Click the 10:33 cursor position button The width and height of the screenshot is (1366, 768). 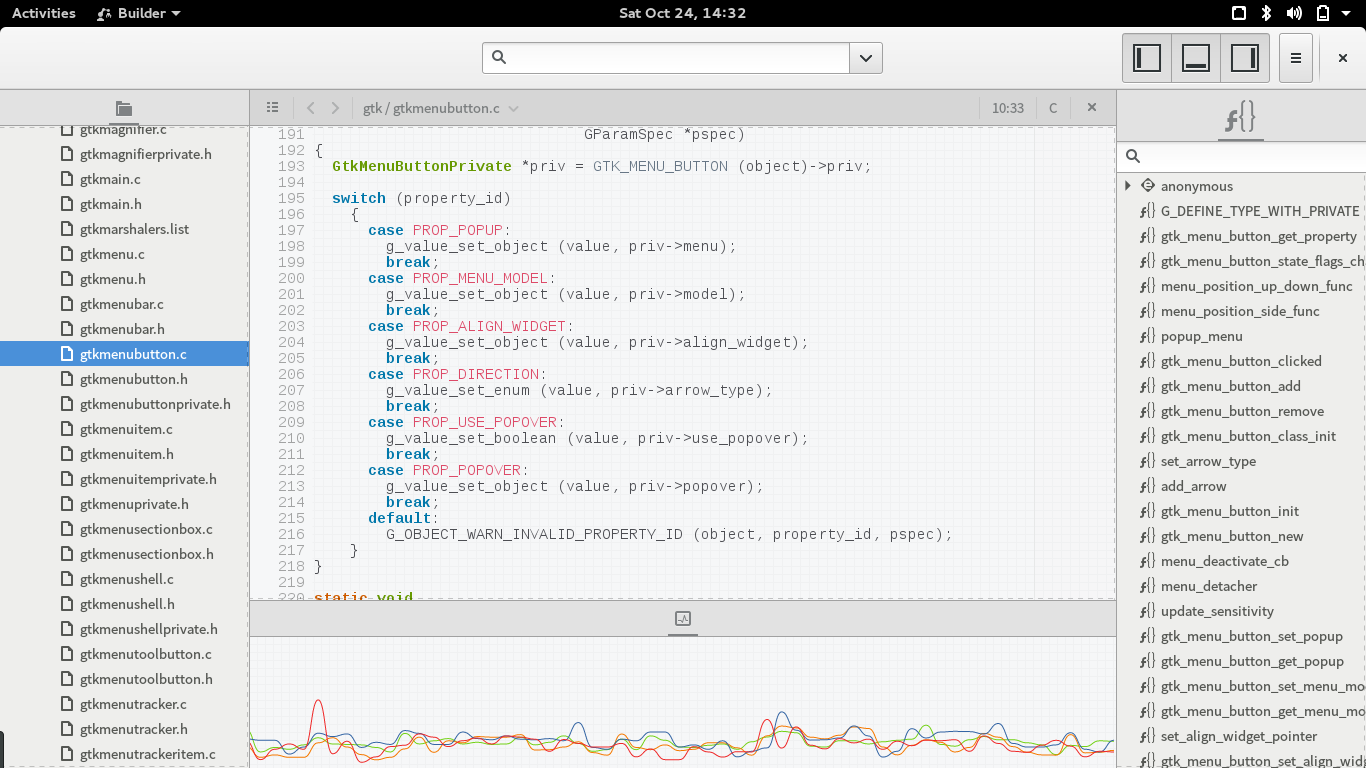point(1008,108)
